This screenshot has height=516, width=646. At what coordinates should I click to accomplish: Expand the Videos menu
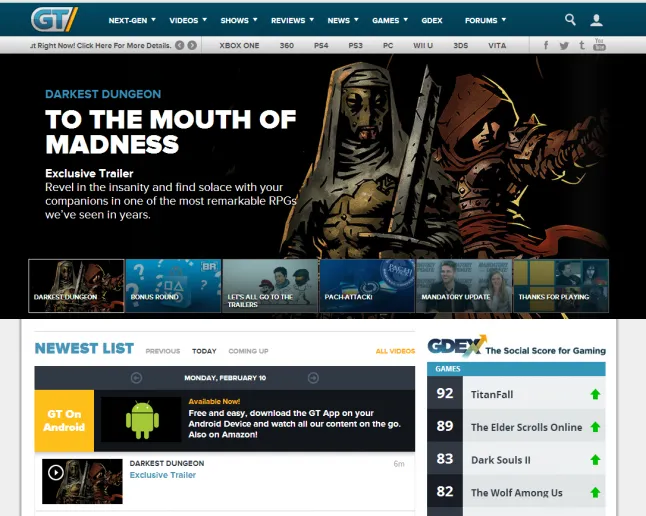(x=188, y=20)
